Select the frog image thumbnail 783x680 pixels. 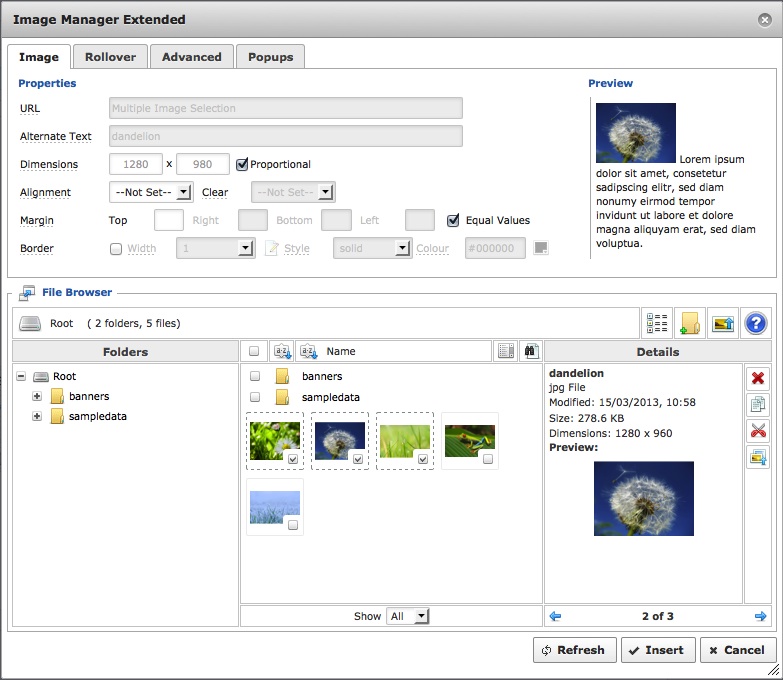(x=470, y=441)
